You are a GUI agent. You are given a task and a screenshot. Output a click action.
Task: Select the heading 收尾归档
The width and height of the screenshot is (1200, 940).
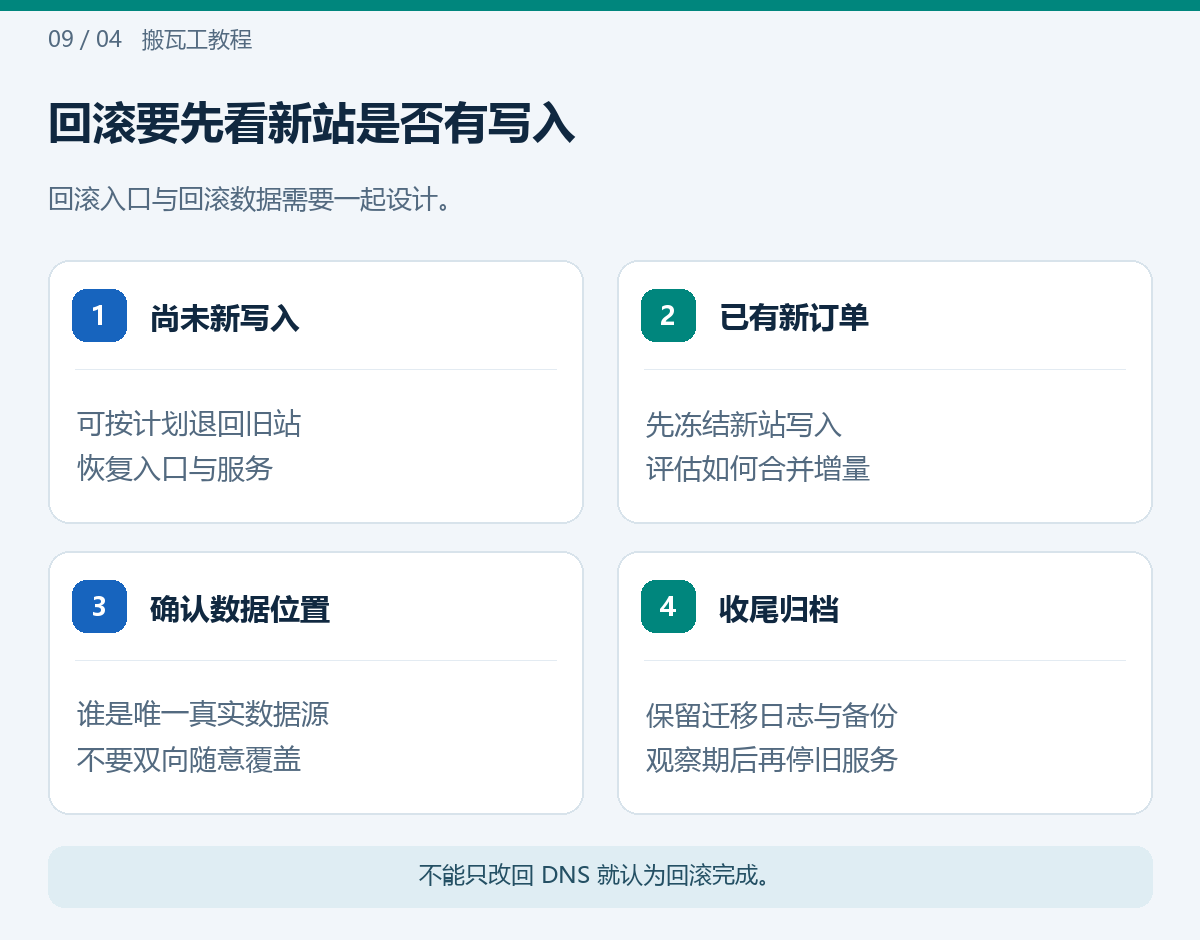point(779,609)
